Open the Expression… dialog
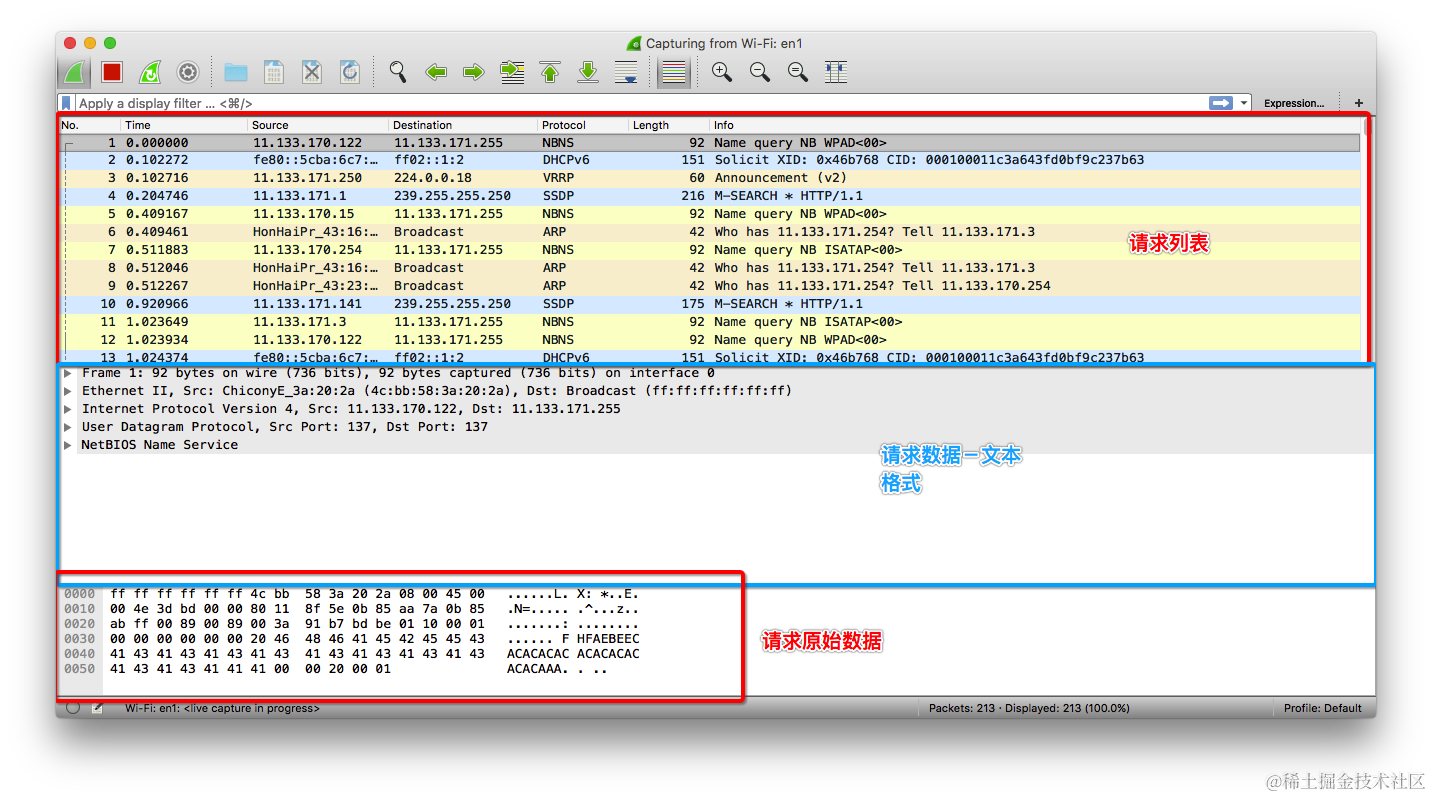Viewport: 1432px width, 798px height. [1294, 103]
